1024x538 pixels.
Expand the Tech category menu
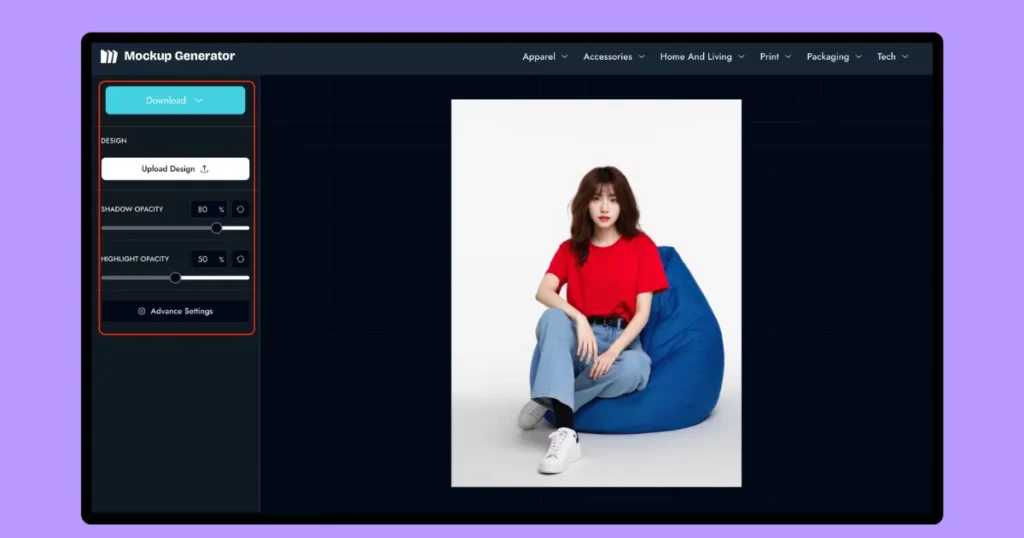[x=892, y=57]
